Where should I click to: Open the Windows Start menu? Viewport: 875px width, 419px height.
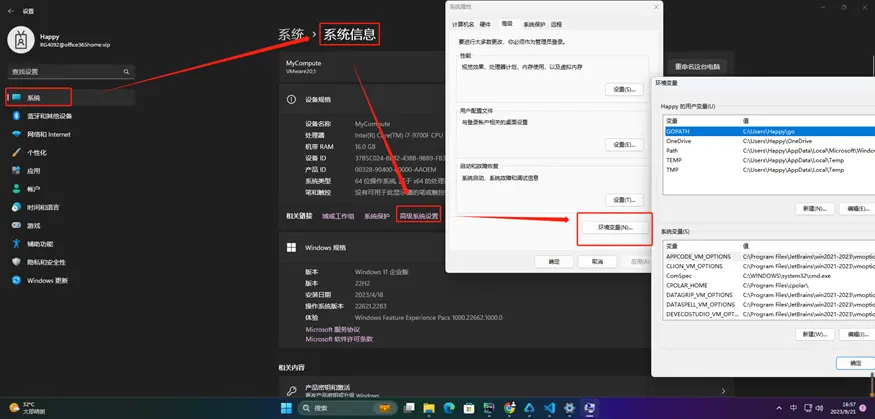[286, 408]
